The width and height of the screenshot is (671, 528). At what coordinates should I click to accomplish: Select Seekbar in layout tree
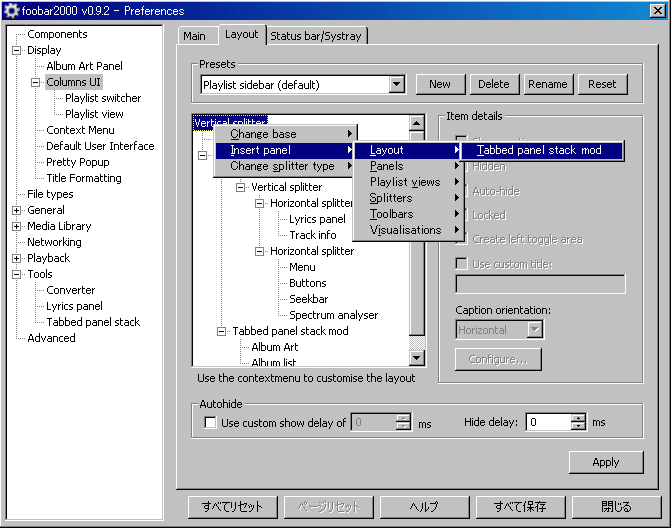click(x=309, y=299)
